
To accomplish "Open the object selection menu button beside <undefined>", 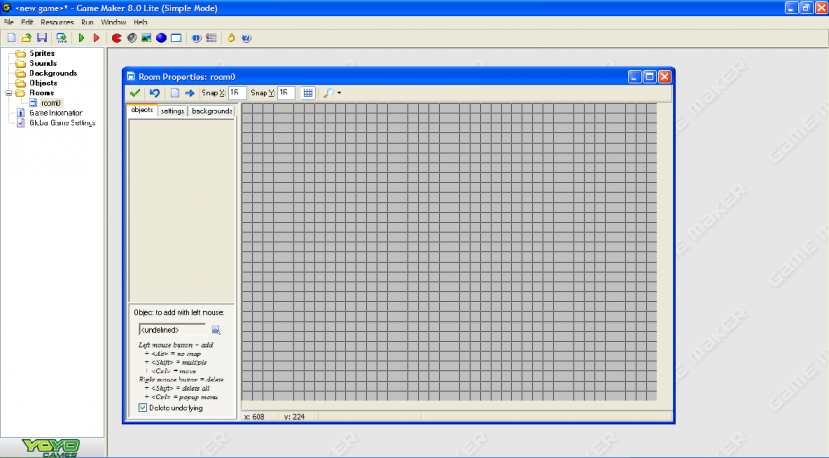I will tap(216, 329).
